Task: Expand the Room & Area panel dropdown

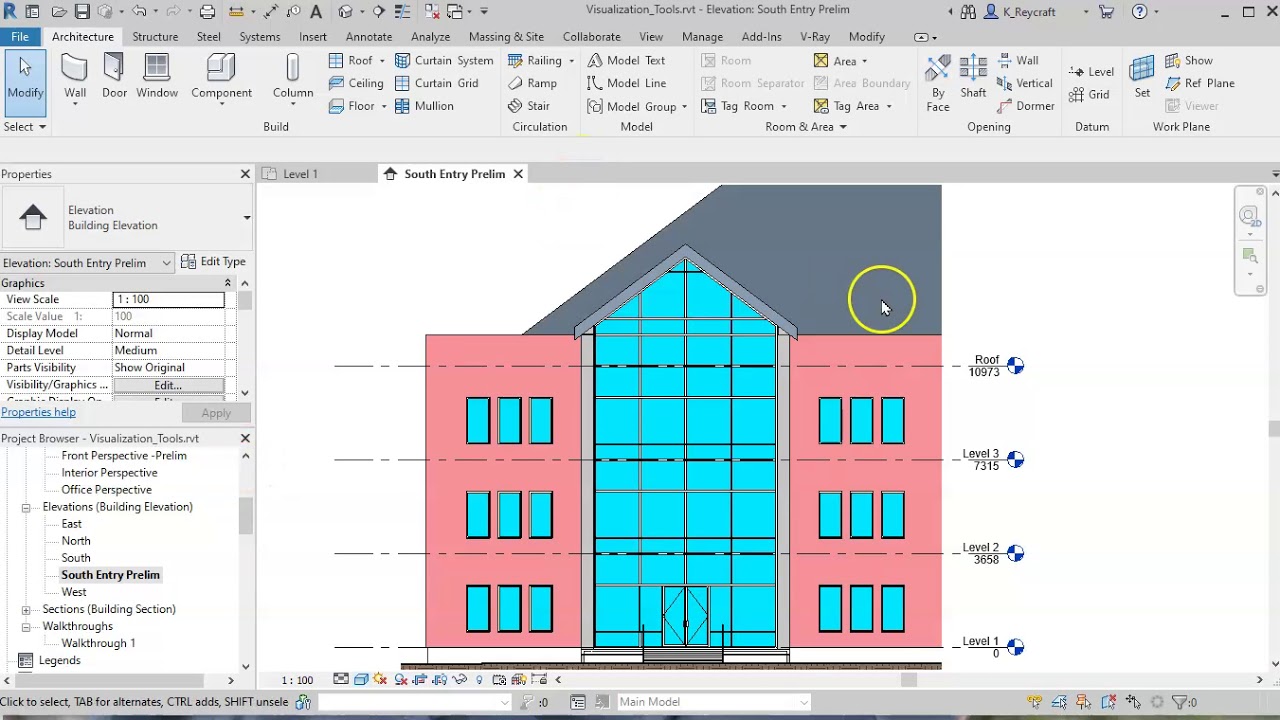Action: click(843, 127)
